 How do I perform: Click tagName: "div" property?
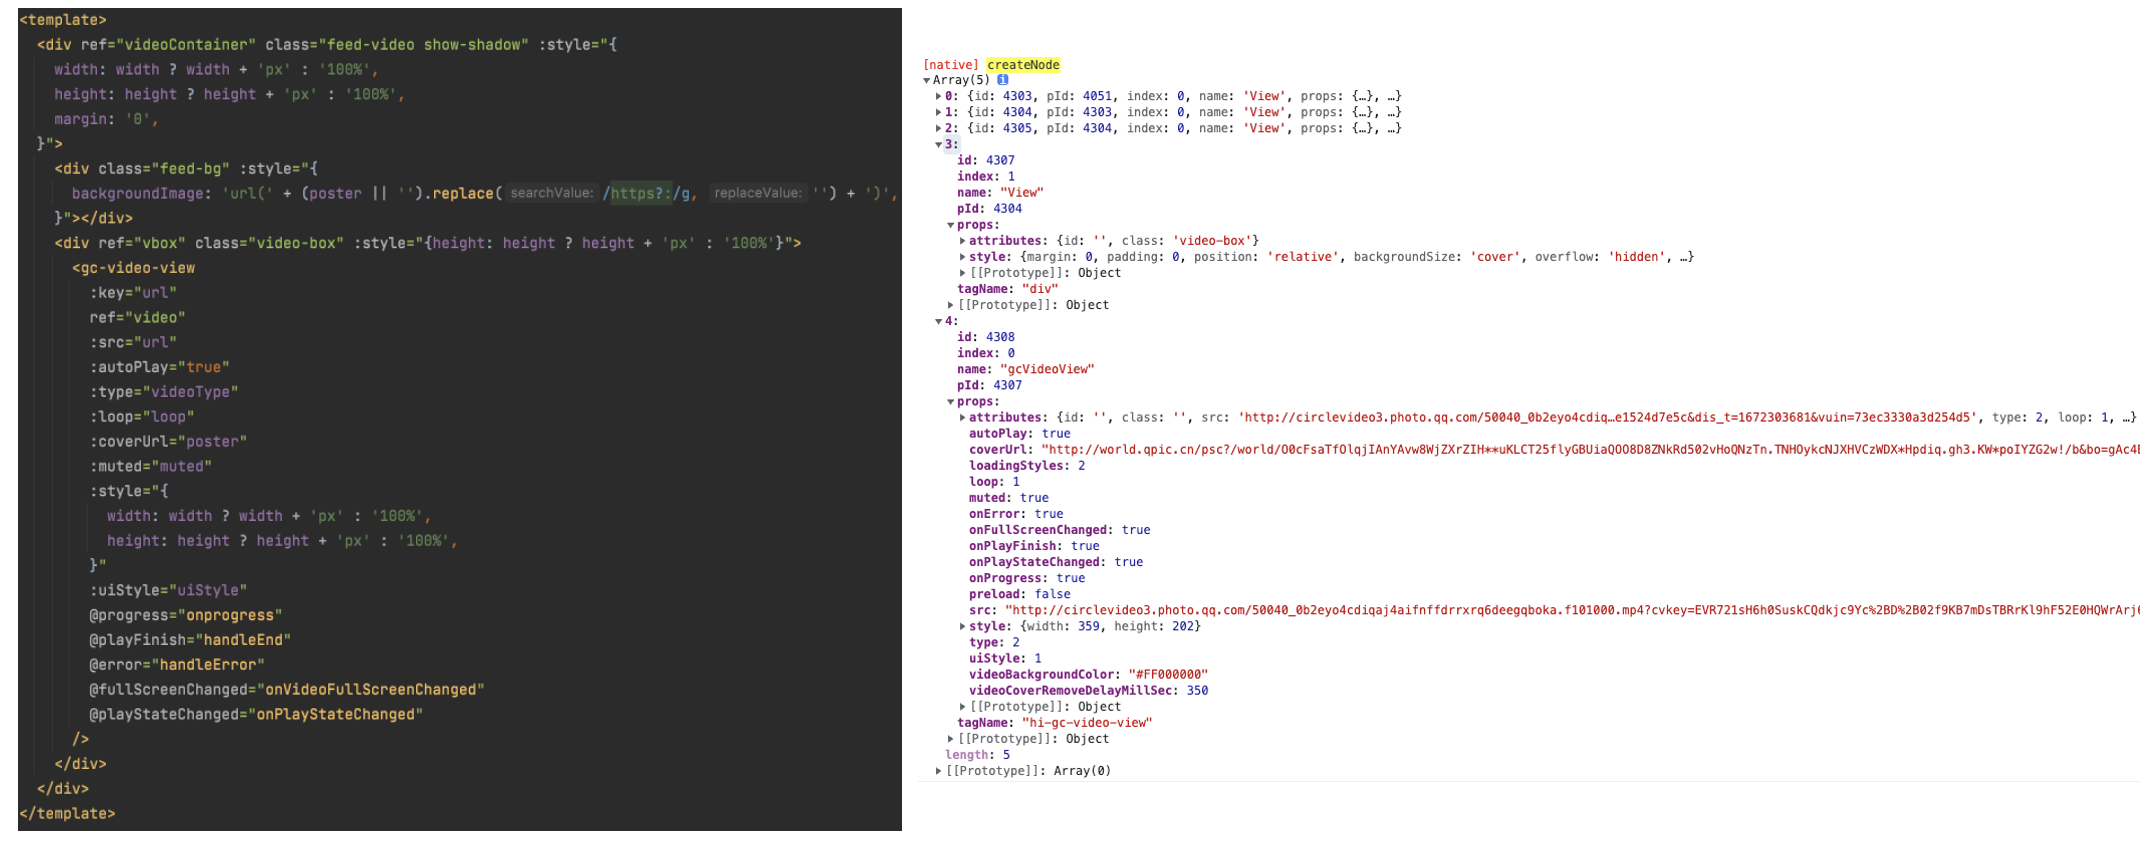tap(1007, 289)
